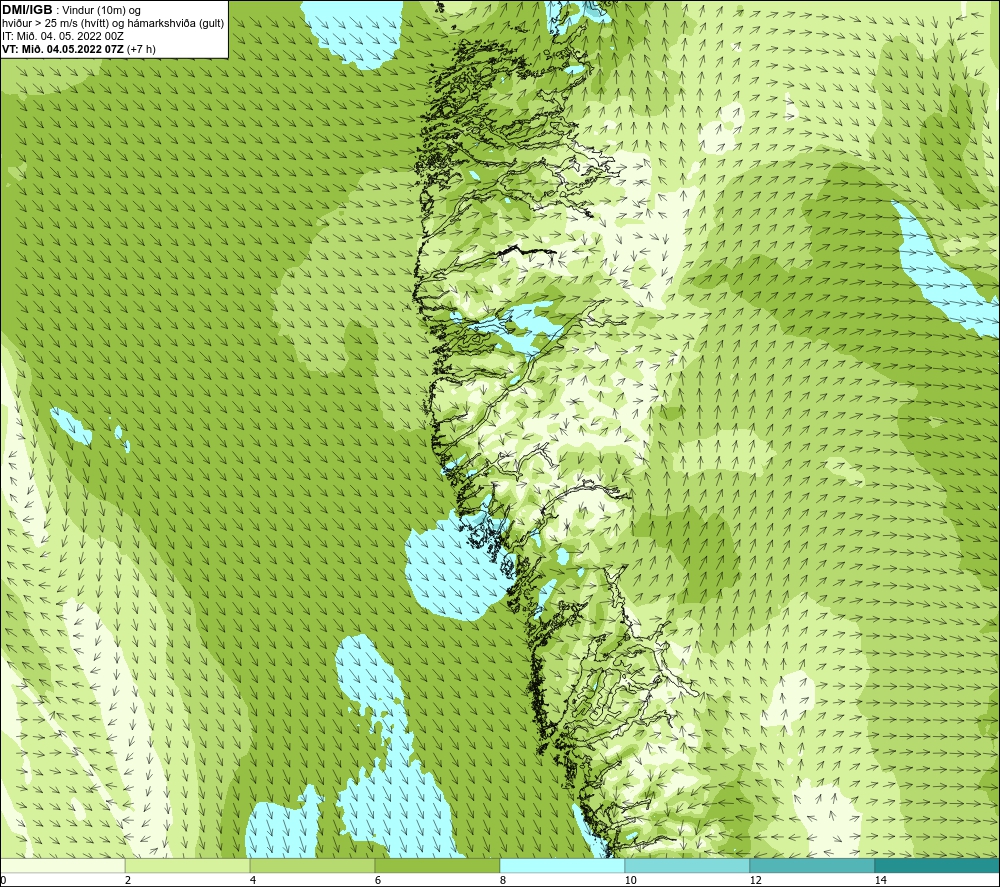The width and height of the screenshot is (1000, 887).
Task: Click the 12–14 m/s teal legend segment
Action: 812,865
